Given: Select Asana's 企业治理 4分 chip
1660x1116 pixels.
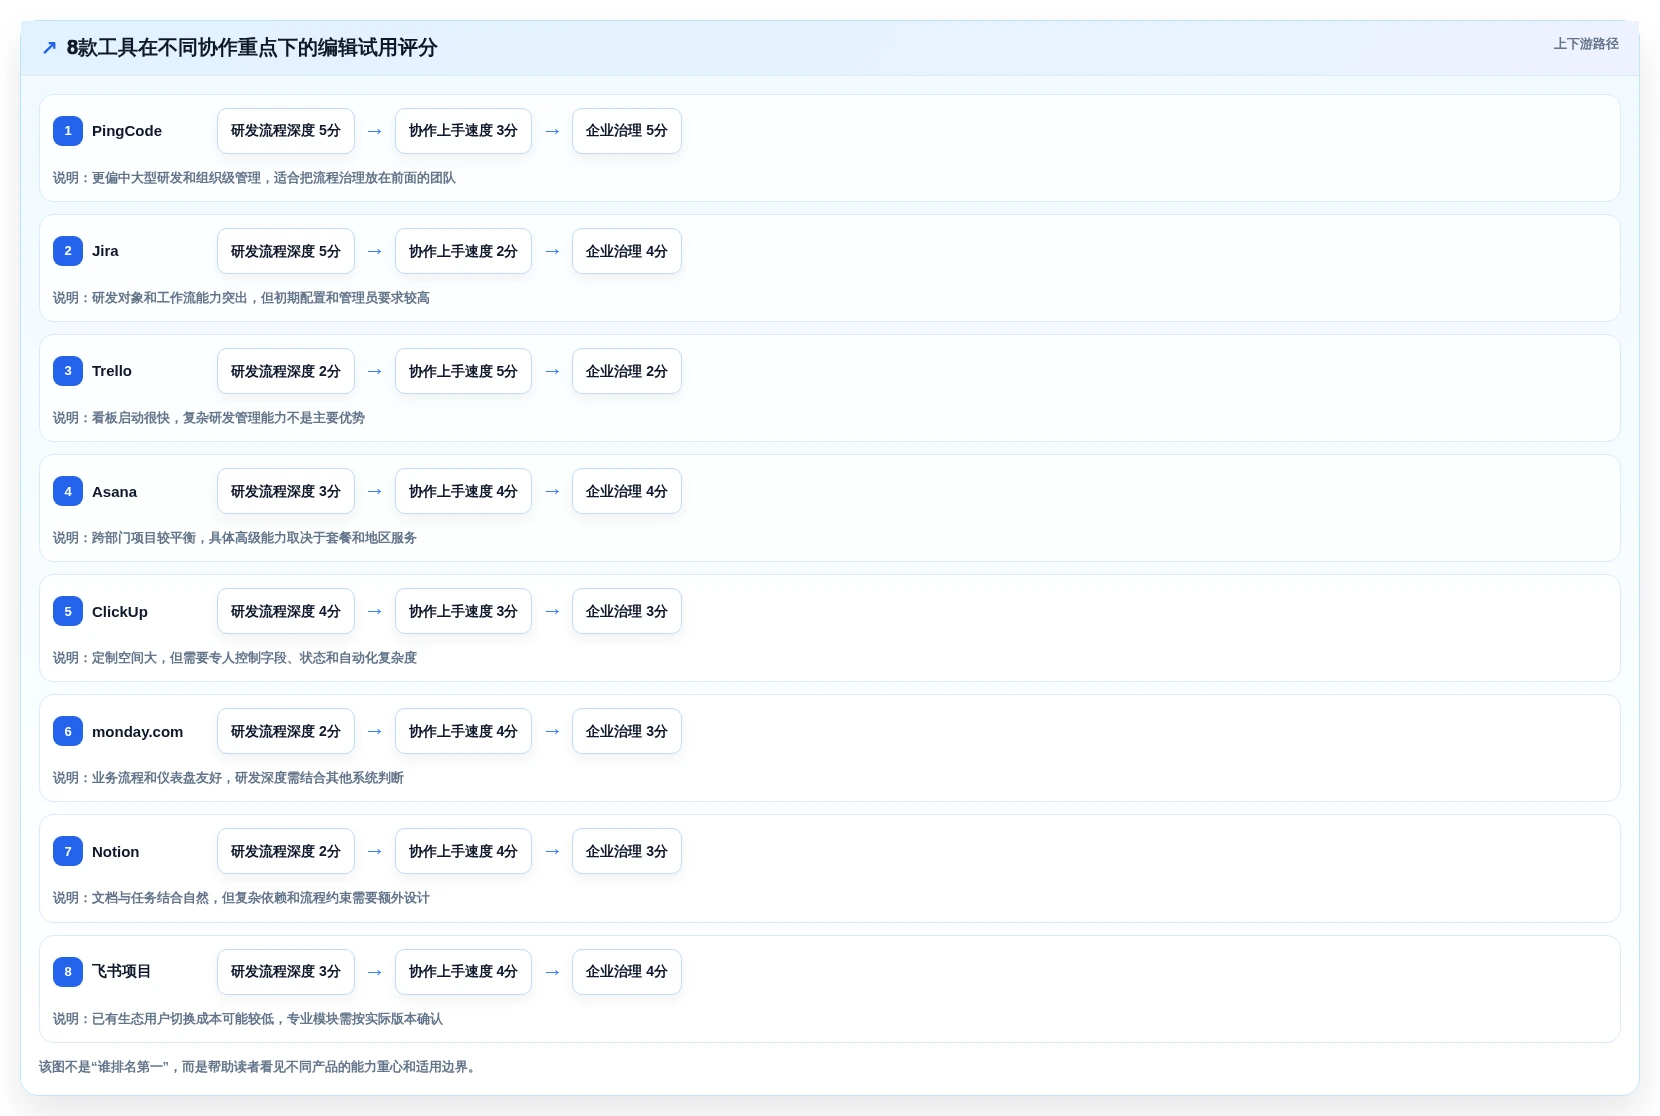Looking at the screenshot, I should pos(627,491).
